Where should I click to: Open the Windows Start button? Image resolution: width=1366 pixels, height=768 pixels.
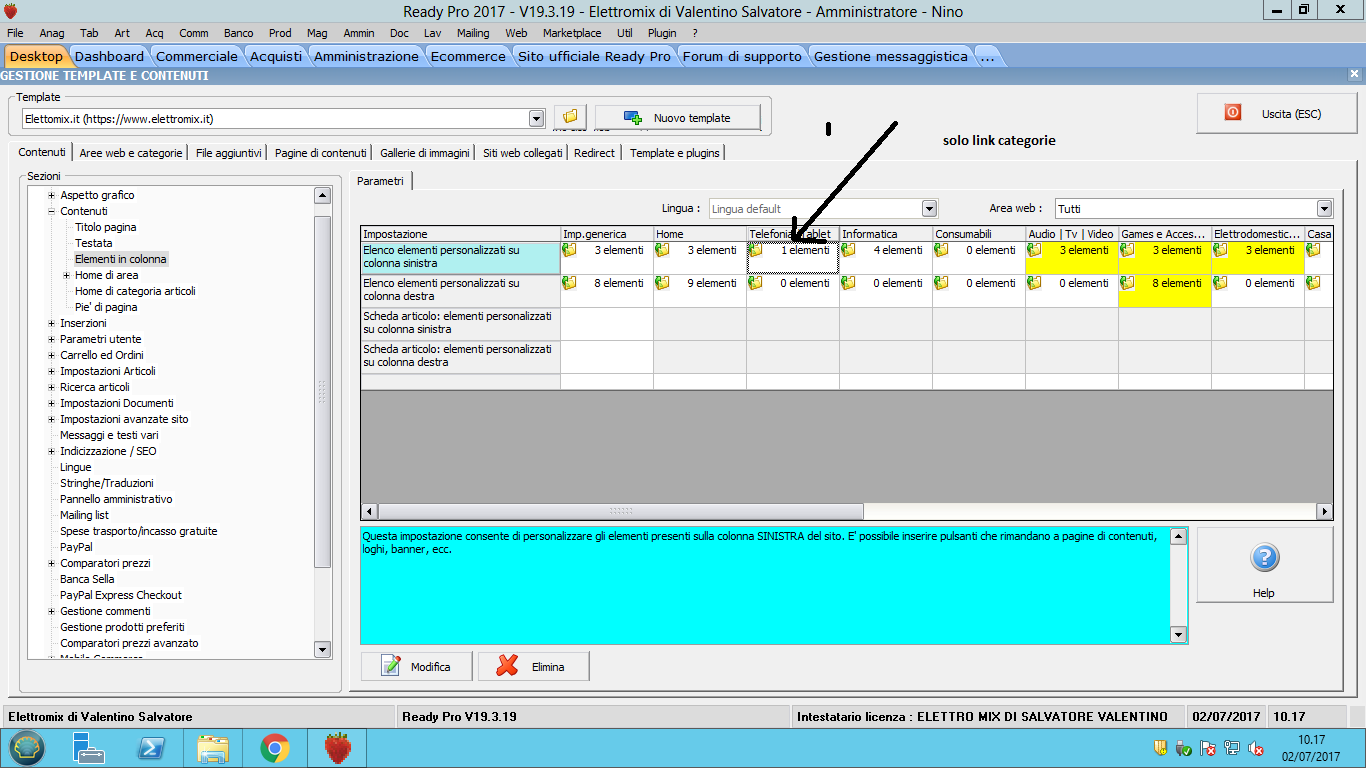tap(26, 748)
